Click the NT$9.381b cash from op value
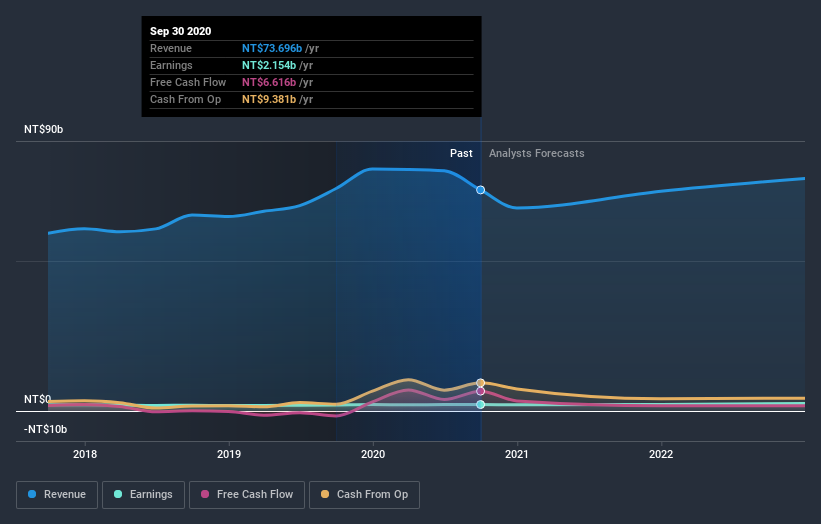 (269, 99)
